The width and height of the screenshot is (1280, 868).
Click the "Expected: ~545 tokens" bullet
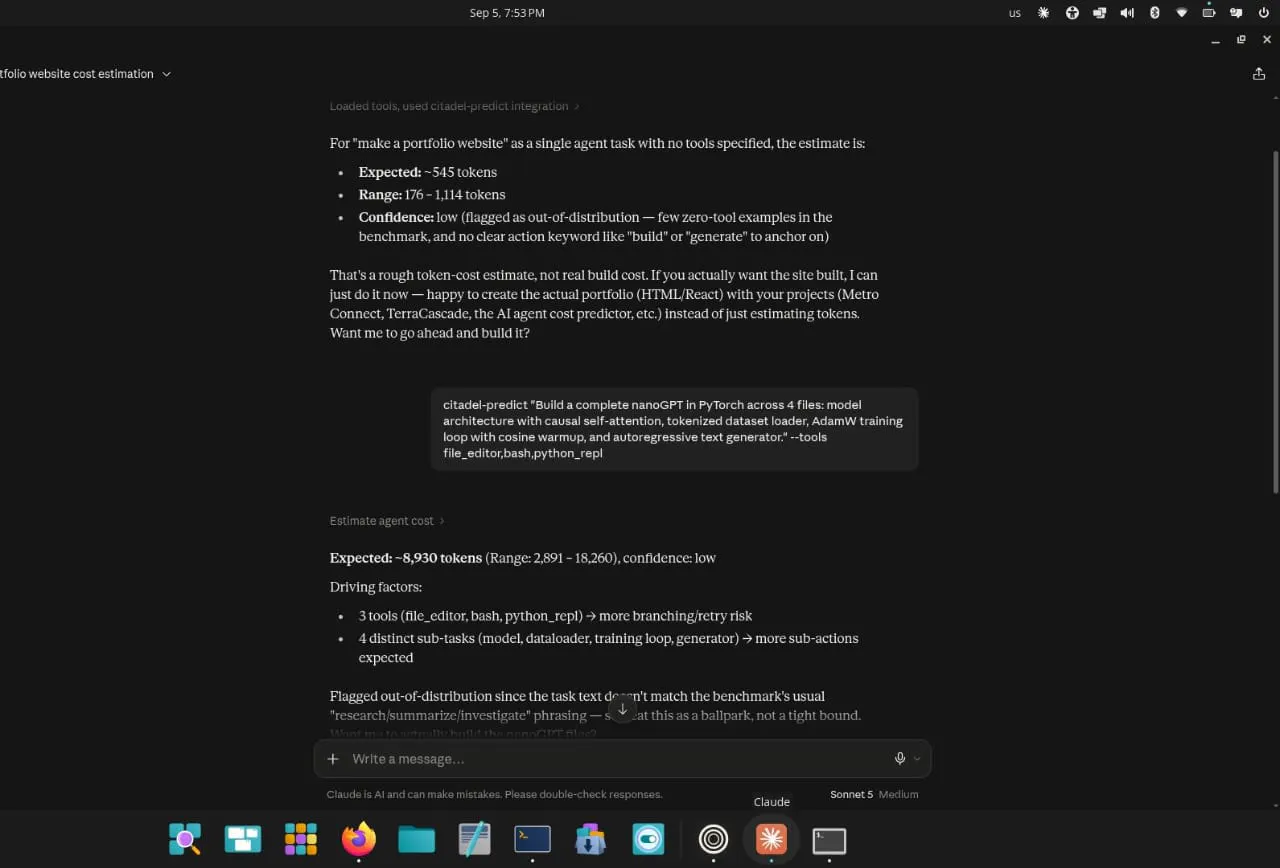click(x=428, y=172)
